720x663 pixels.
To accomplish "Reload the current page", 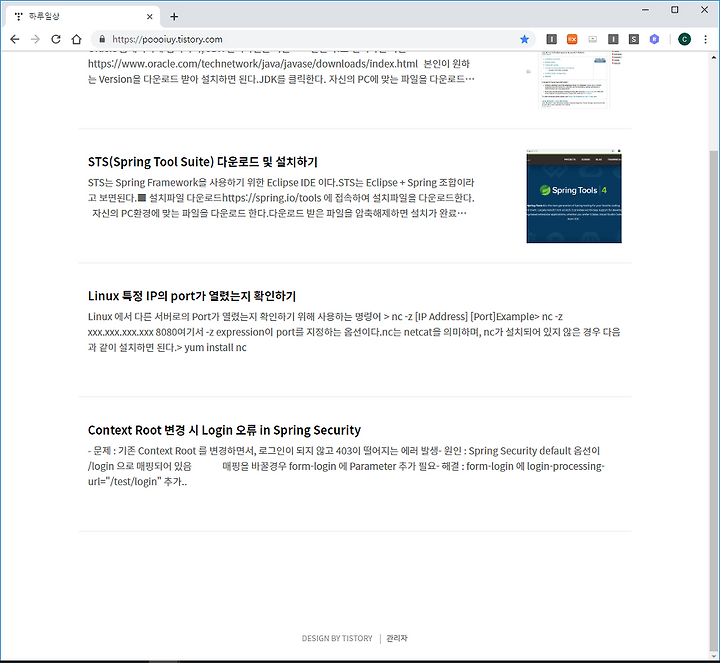I will [56, 39].
